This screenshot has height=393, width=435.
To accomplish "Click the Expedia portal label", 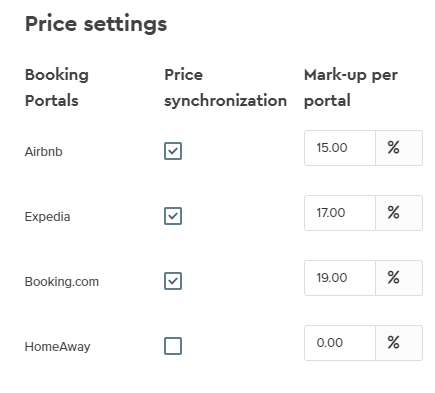I will coord(47,217).
